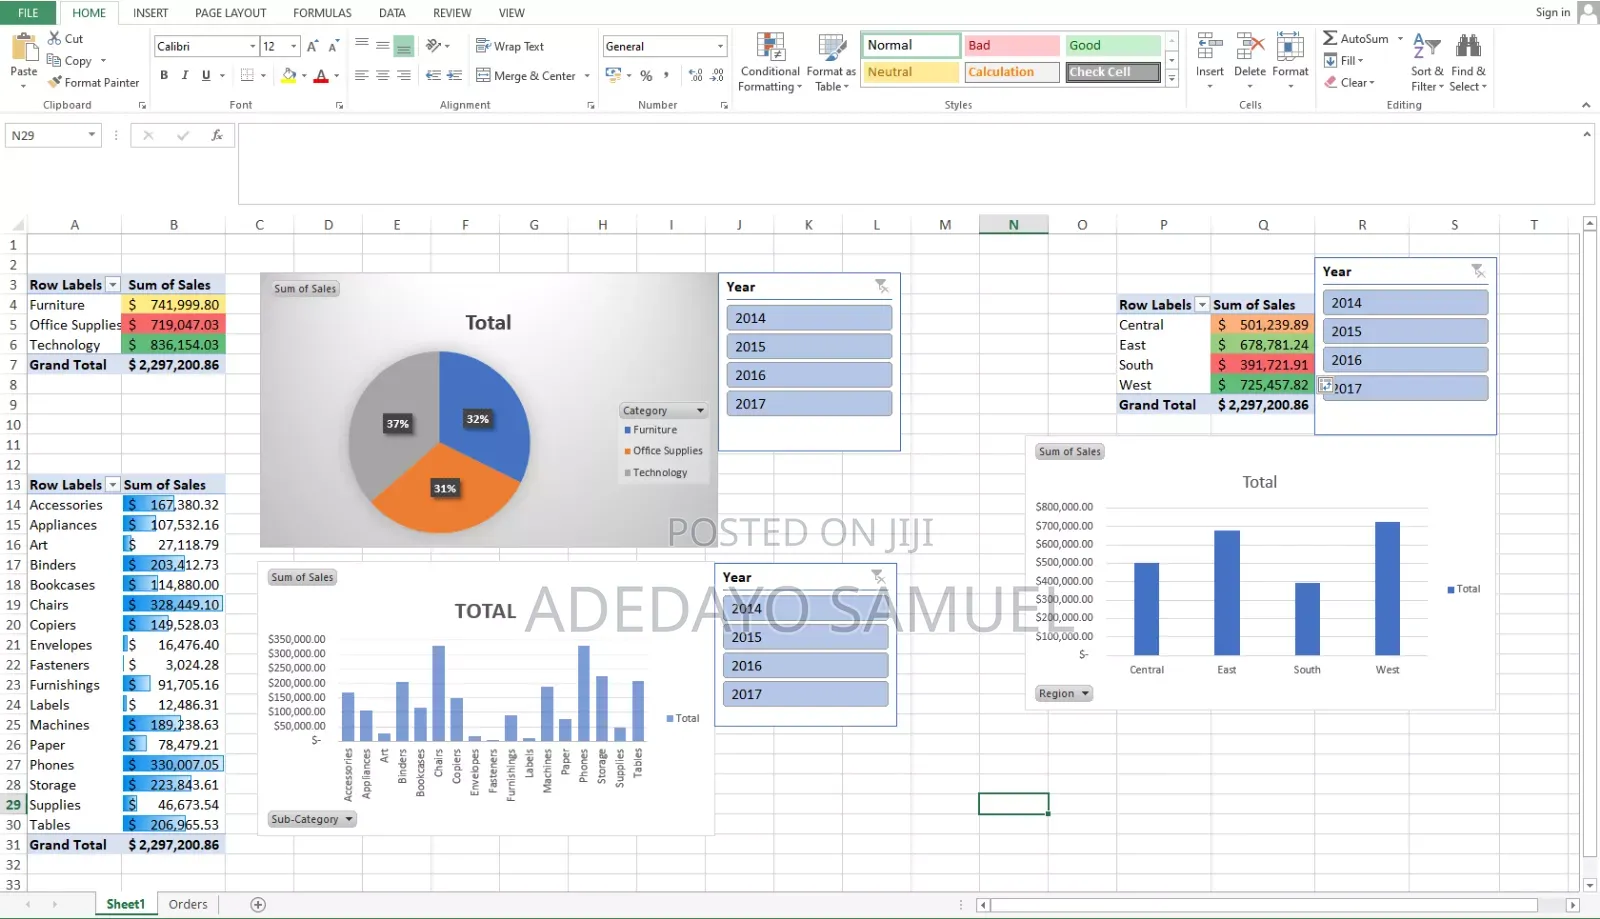This screenshot has width=1600, height=919.
Task: Open Conditional Formatting
Action: tap(770, 62)
